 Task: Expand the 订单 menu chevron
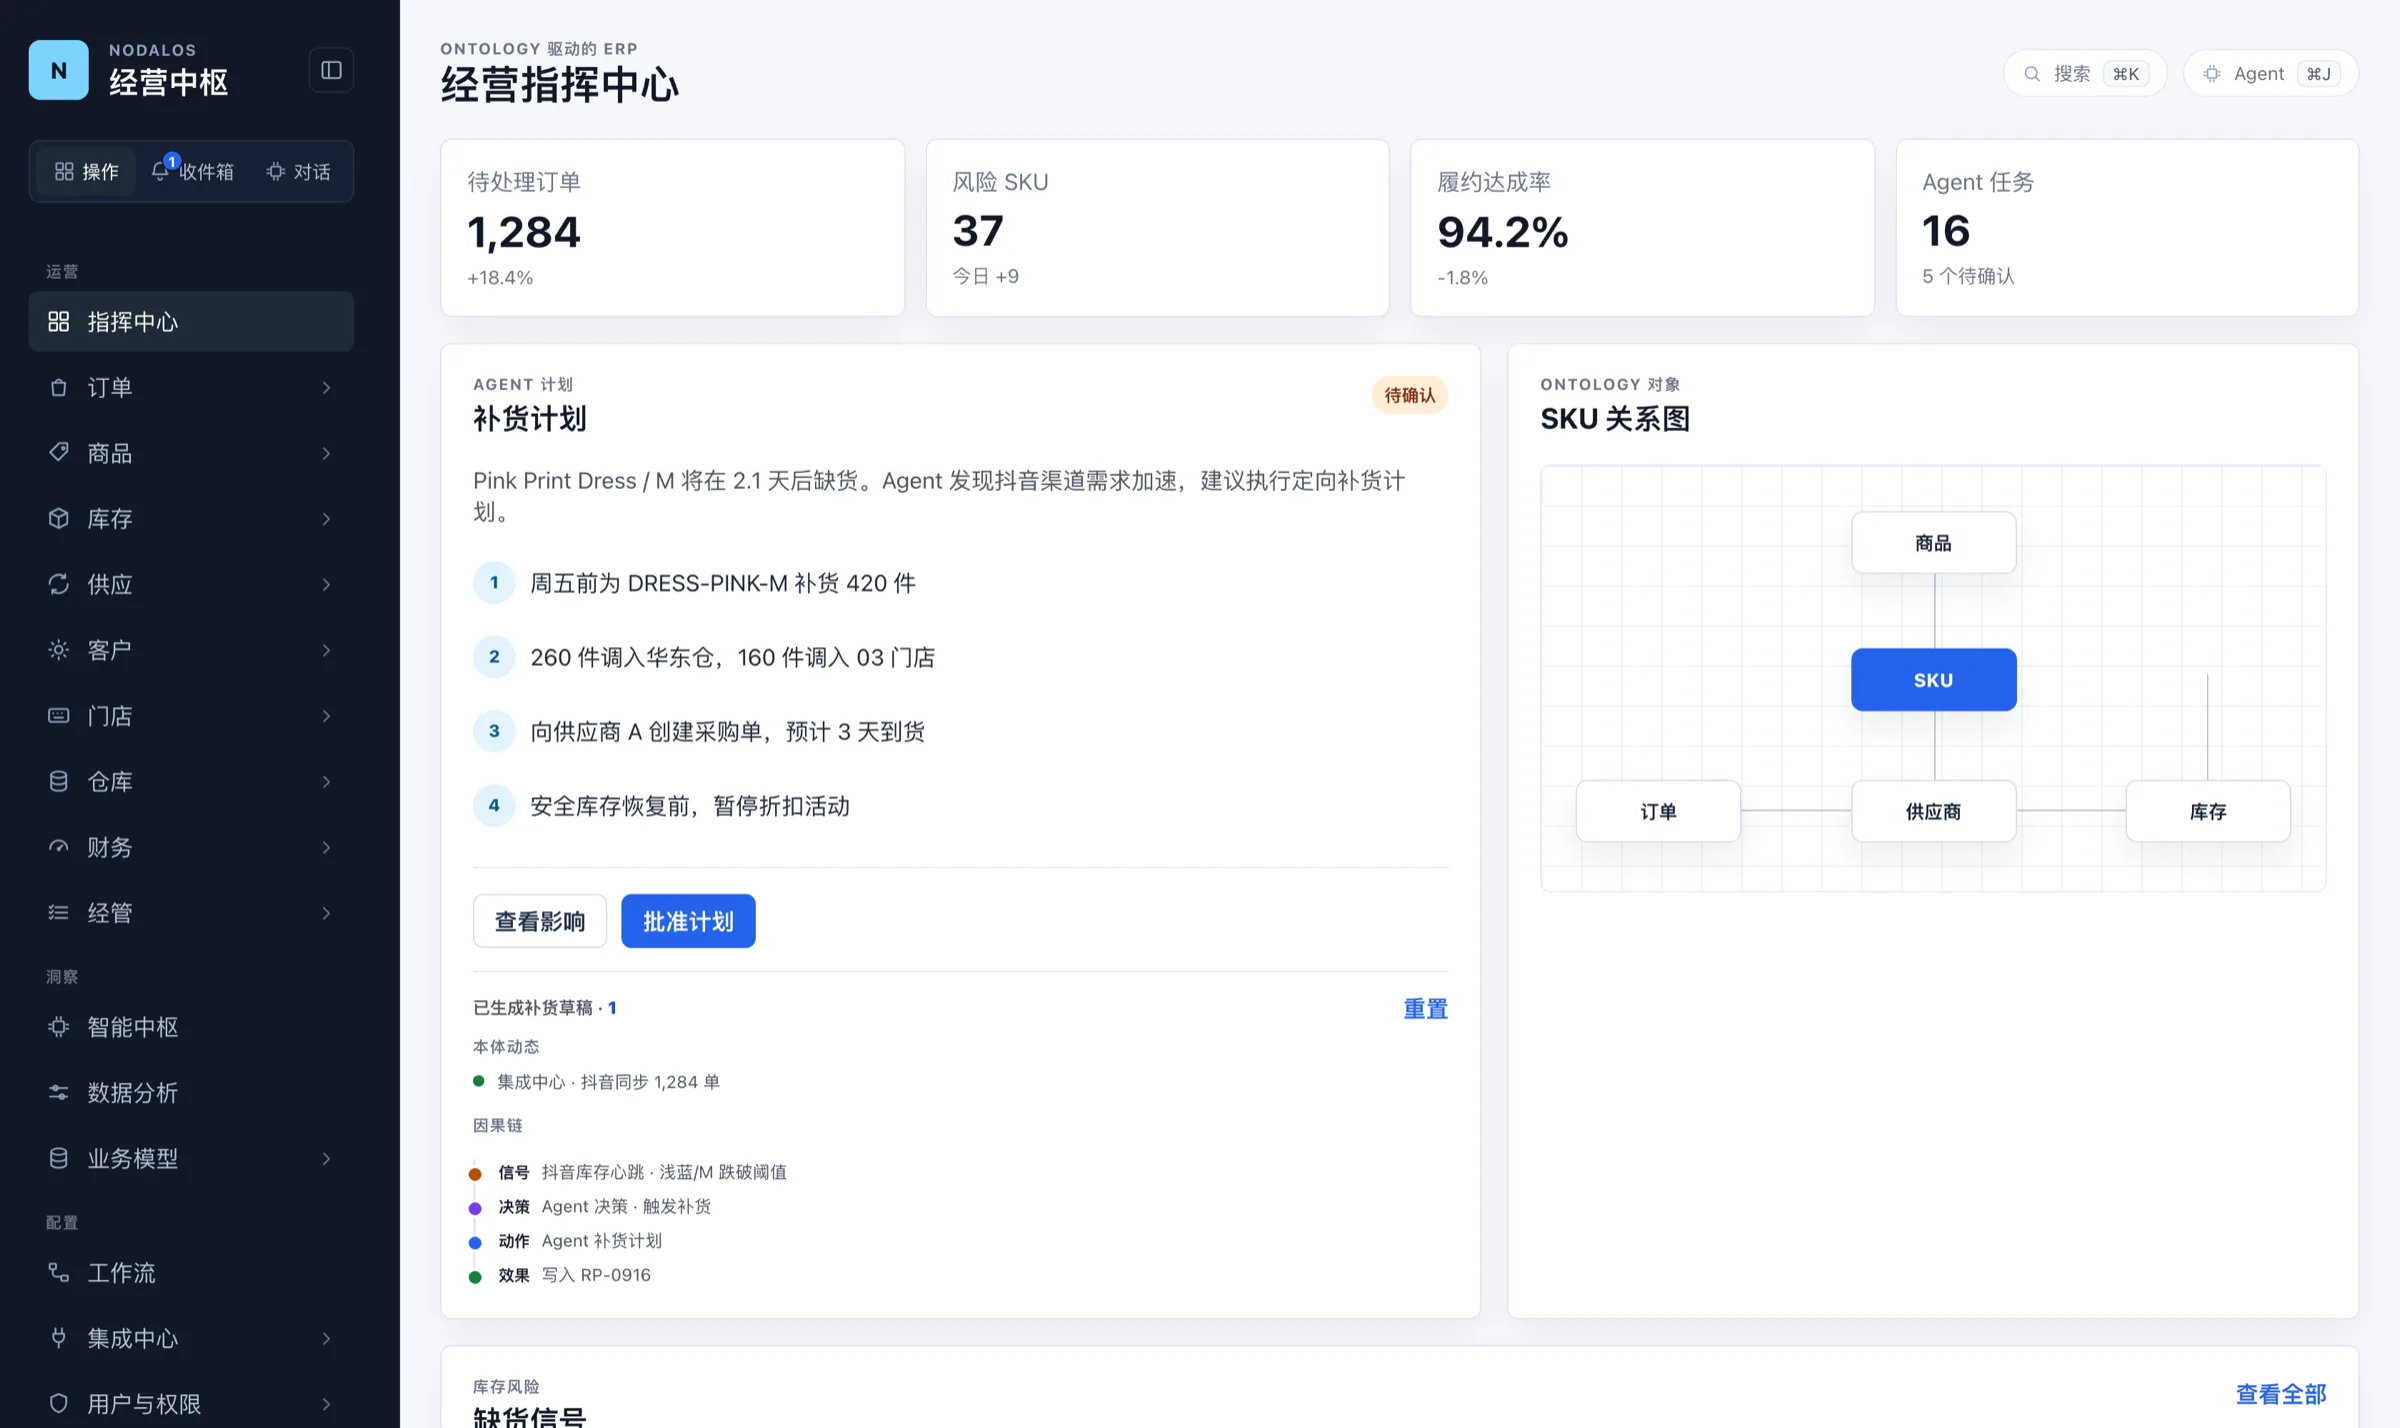(326, 387)
